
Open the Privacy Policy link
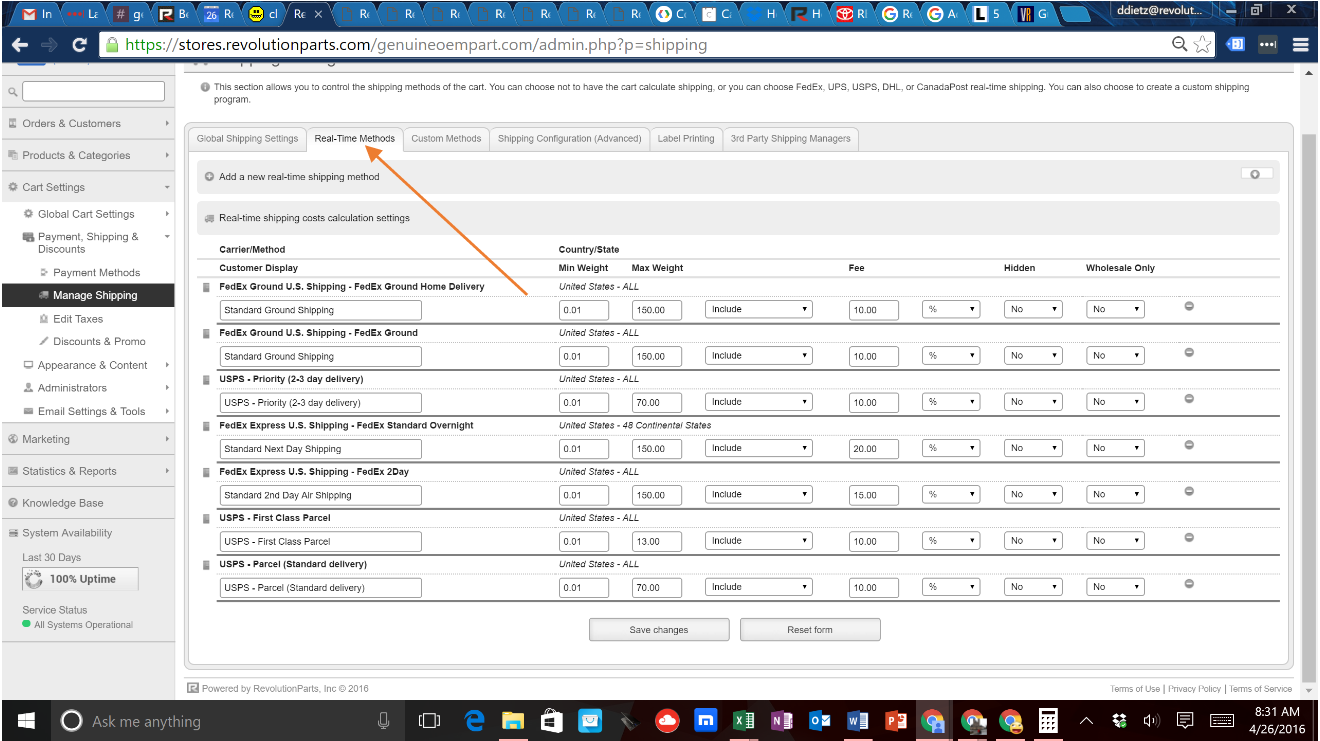tap(1195, 689)
